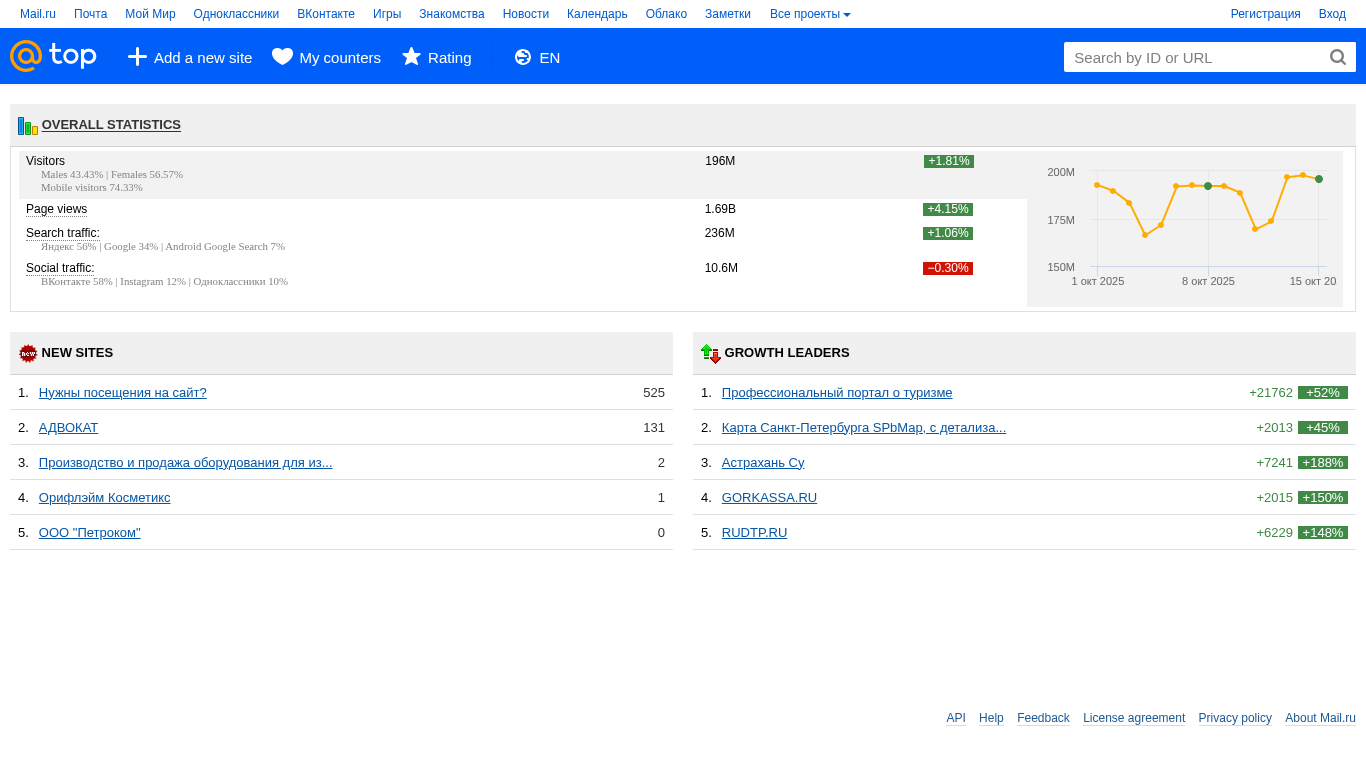Open the GORKASSA.RU growth leader link
Screen dimensions: 1366x768
[769, 497]
